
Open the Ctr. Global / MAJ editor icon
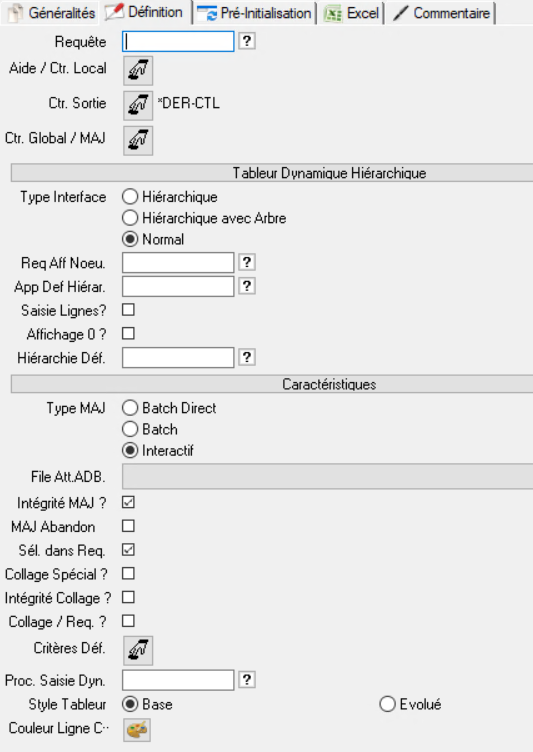[x=138, y=141]
